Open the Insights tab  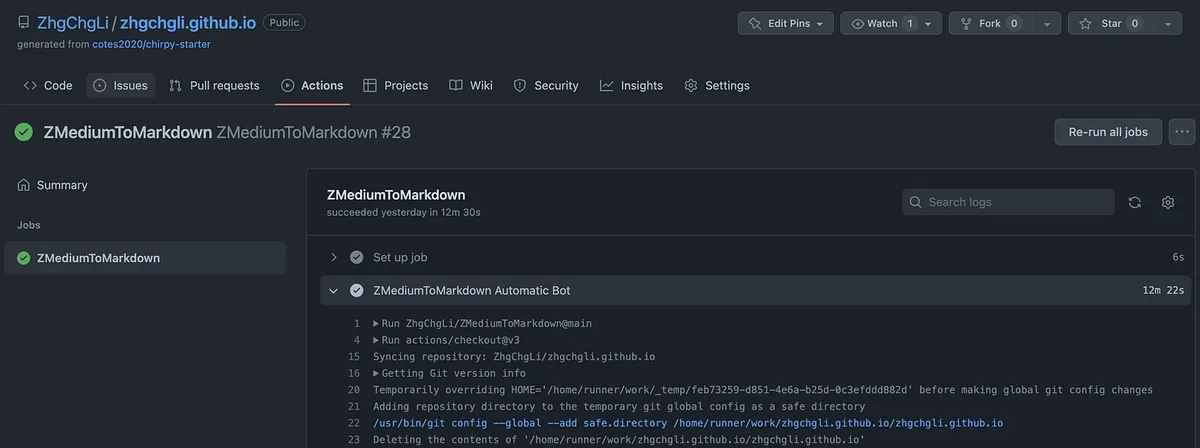631,85
